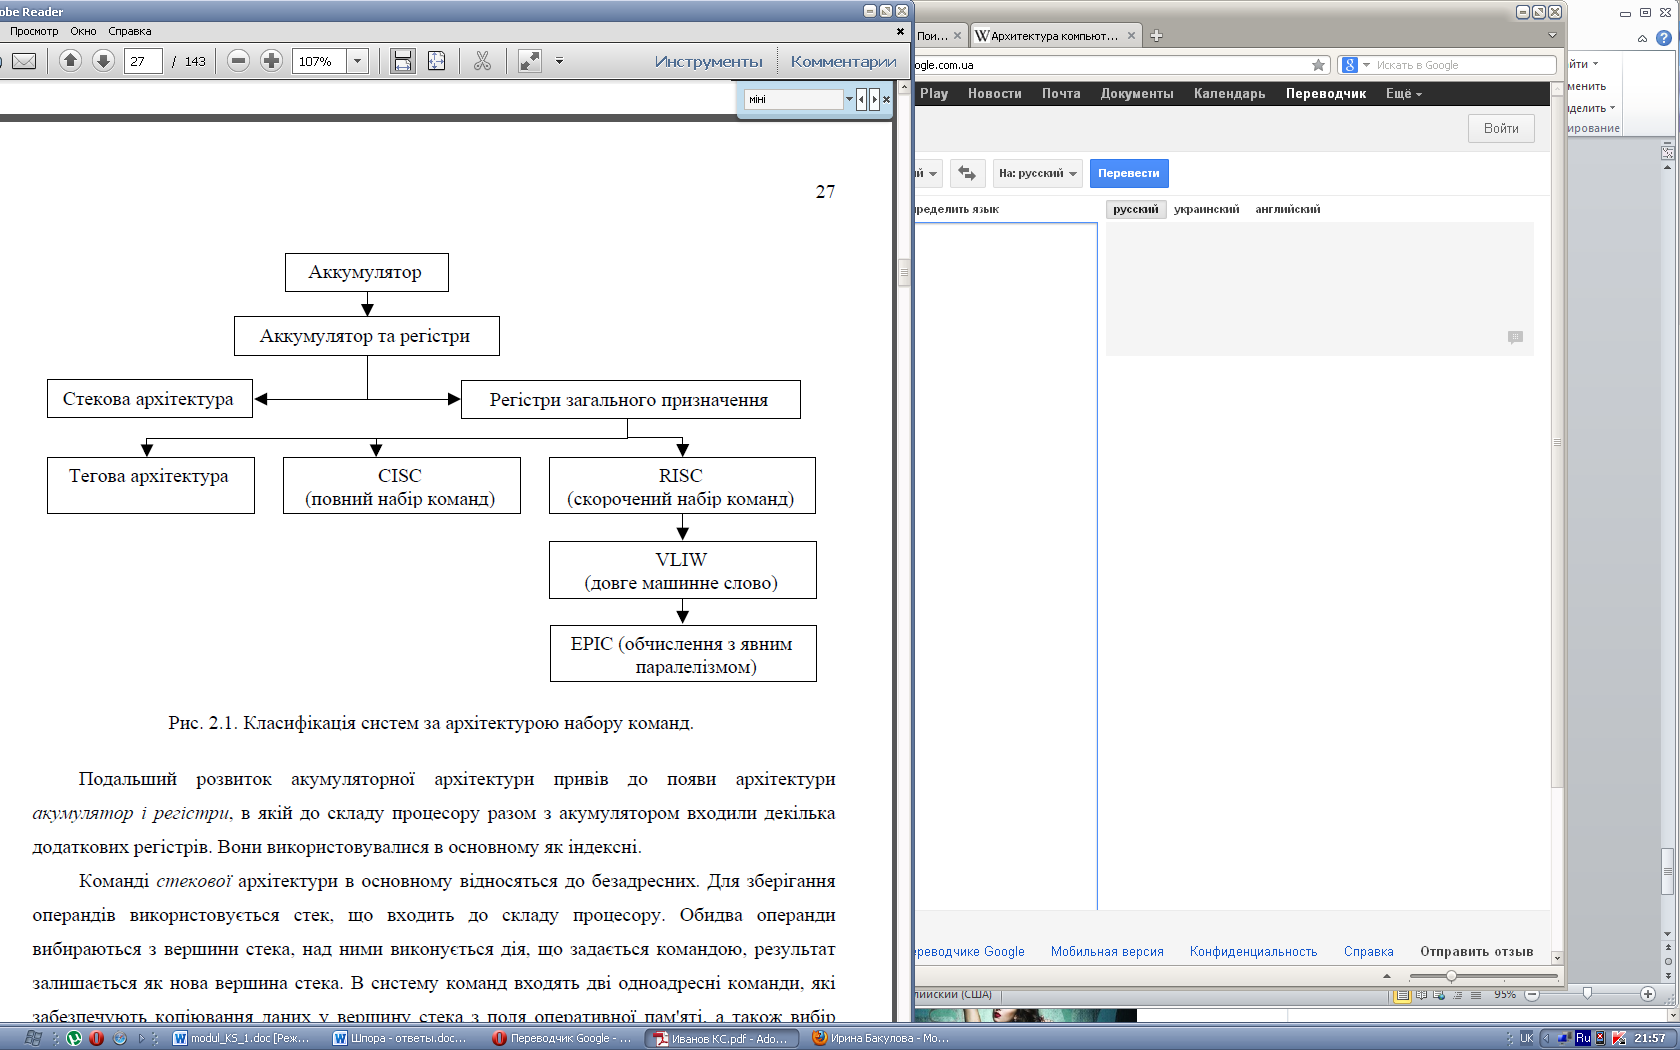Collapse Word ribbon with the caret icon
This screenshot has width=1680, height=1050.
[1642, 38]
